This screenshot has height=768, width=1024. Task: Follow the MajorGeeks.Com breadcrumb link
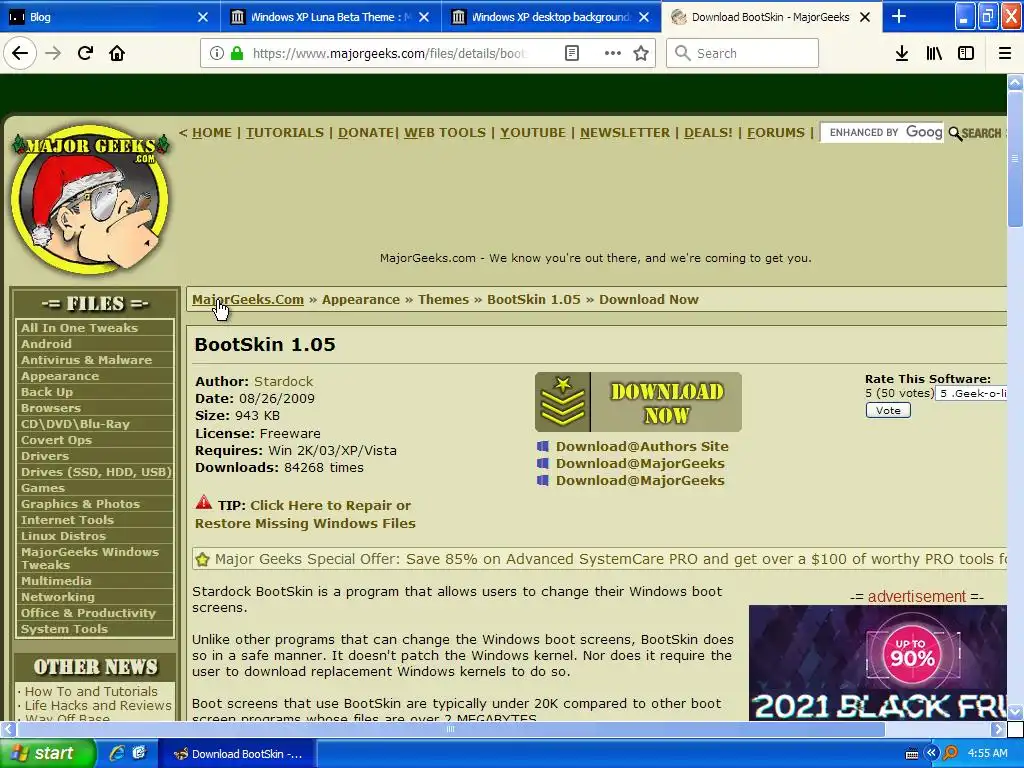[248, 300]
